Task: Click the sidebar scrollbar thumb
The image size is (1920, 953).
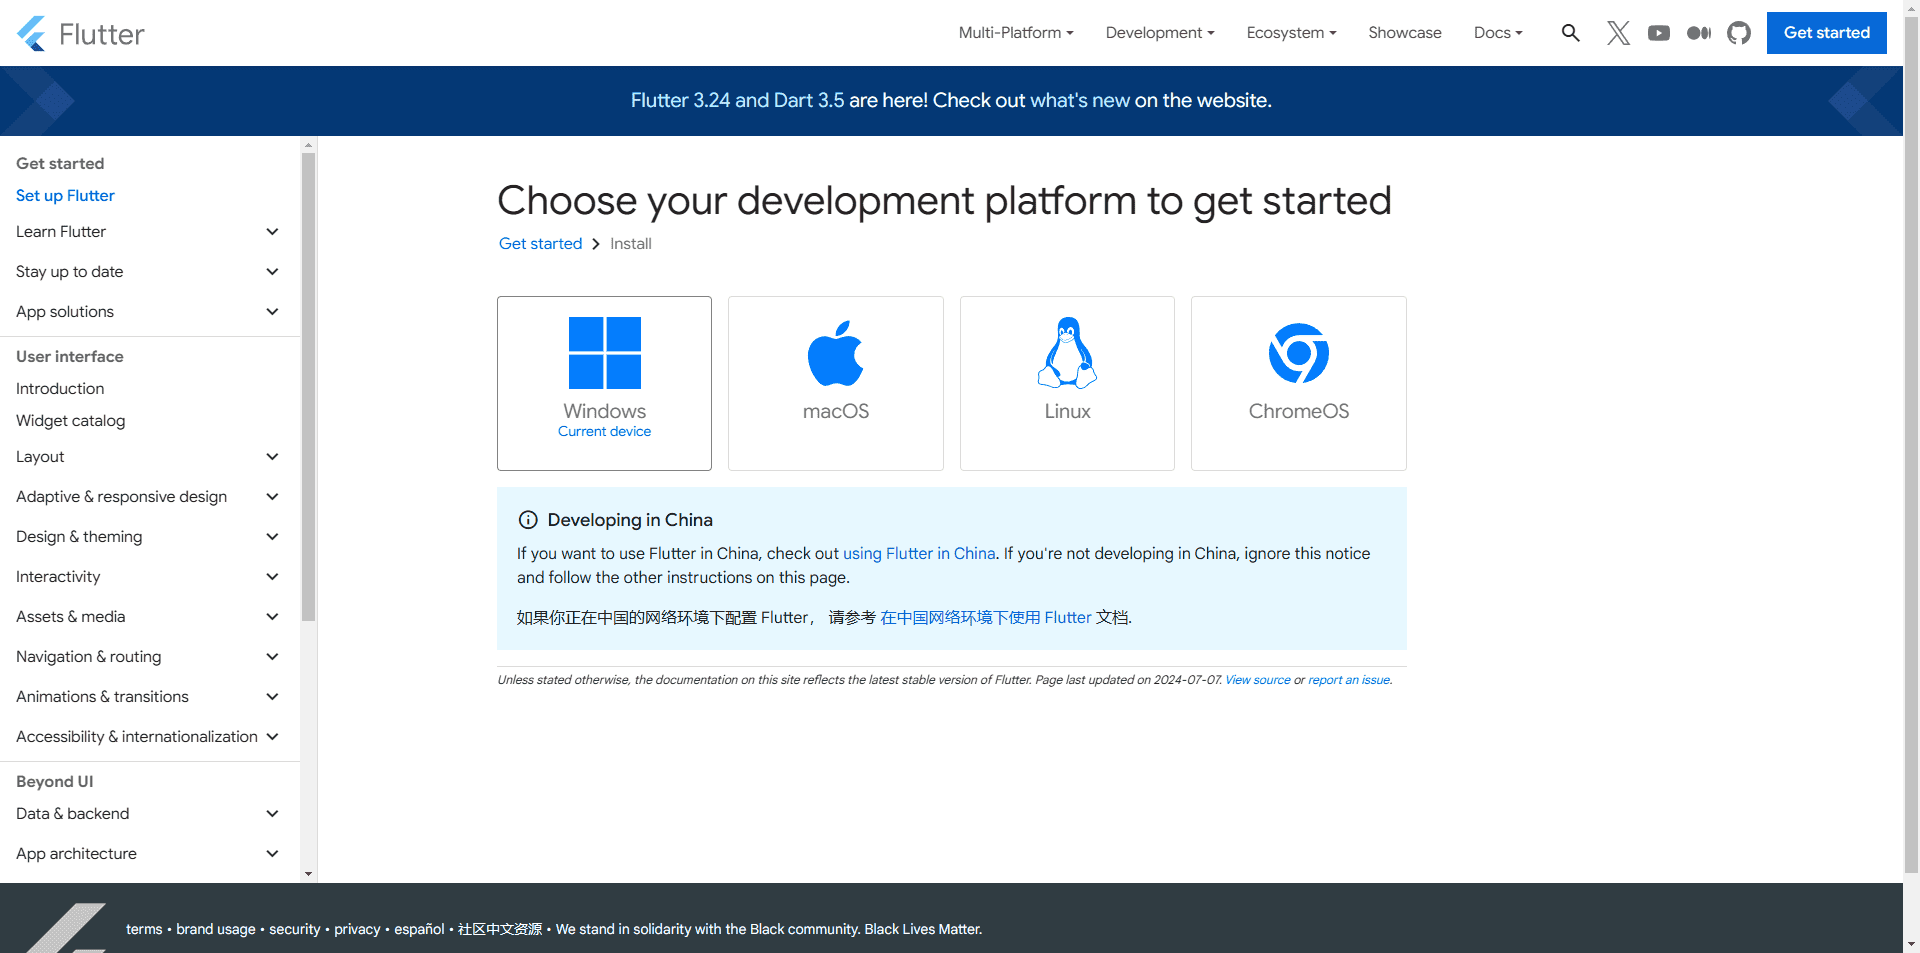Action: (x=308, y=387)
